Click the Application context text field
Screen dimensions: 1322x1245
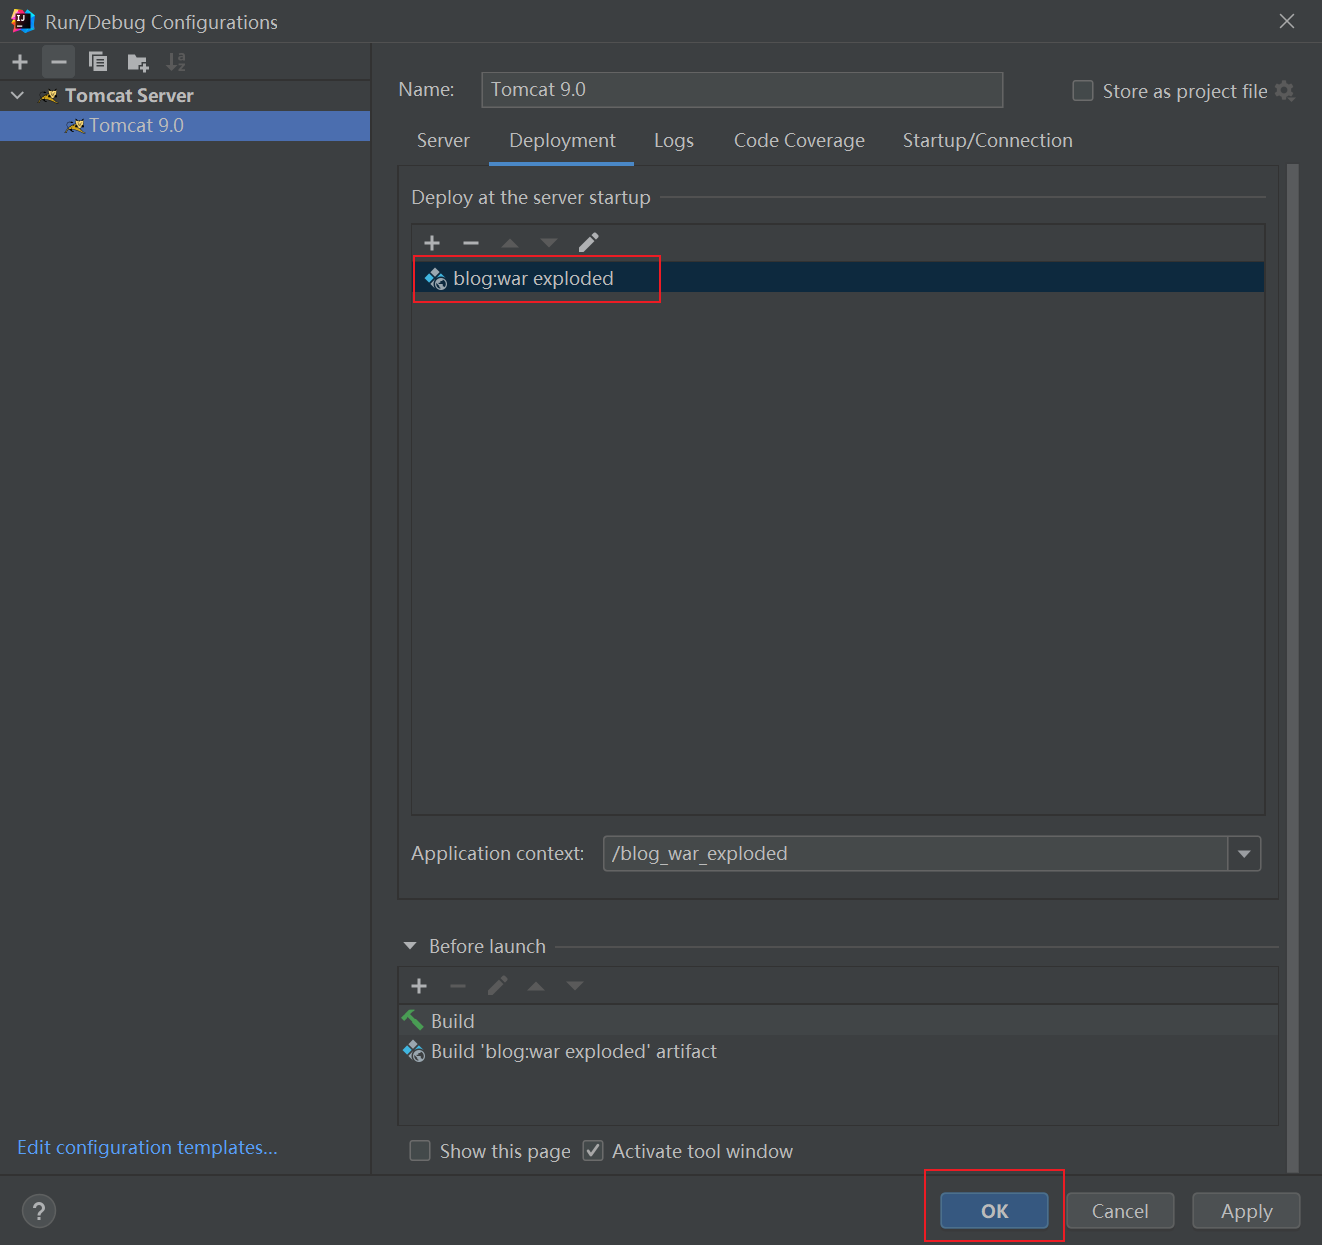point(915,854)
